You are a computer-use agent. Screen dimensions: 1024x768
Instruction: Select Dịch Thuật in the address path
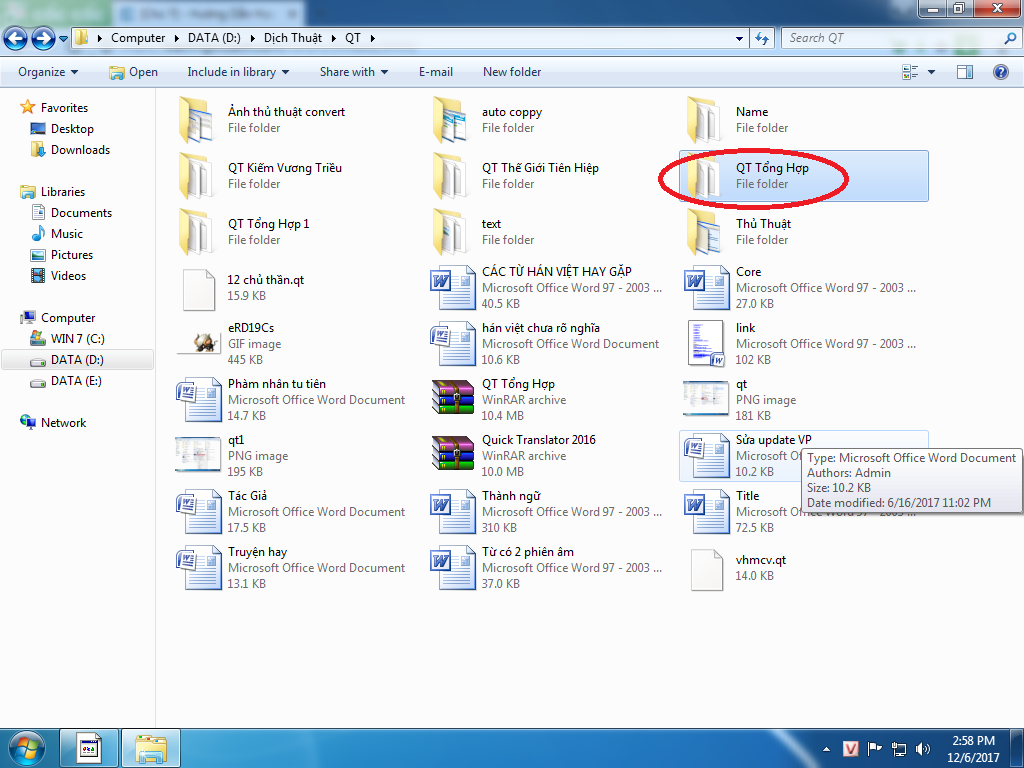click(294, 38)
